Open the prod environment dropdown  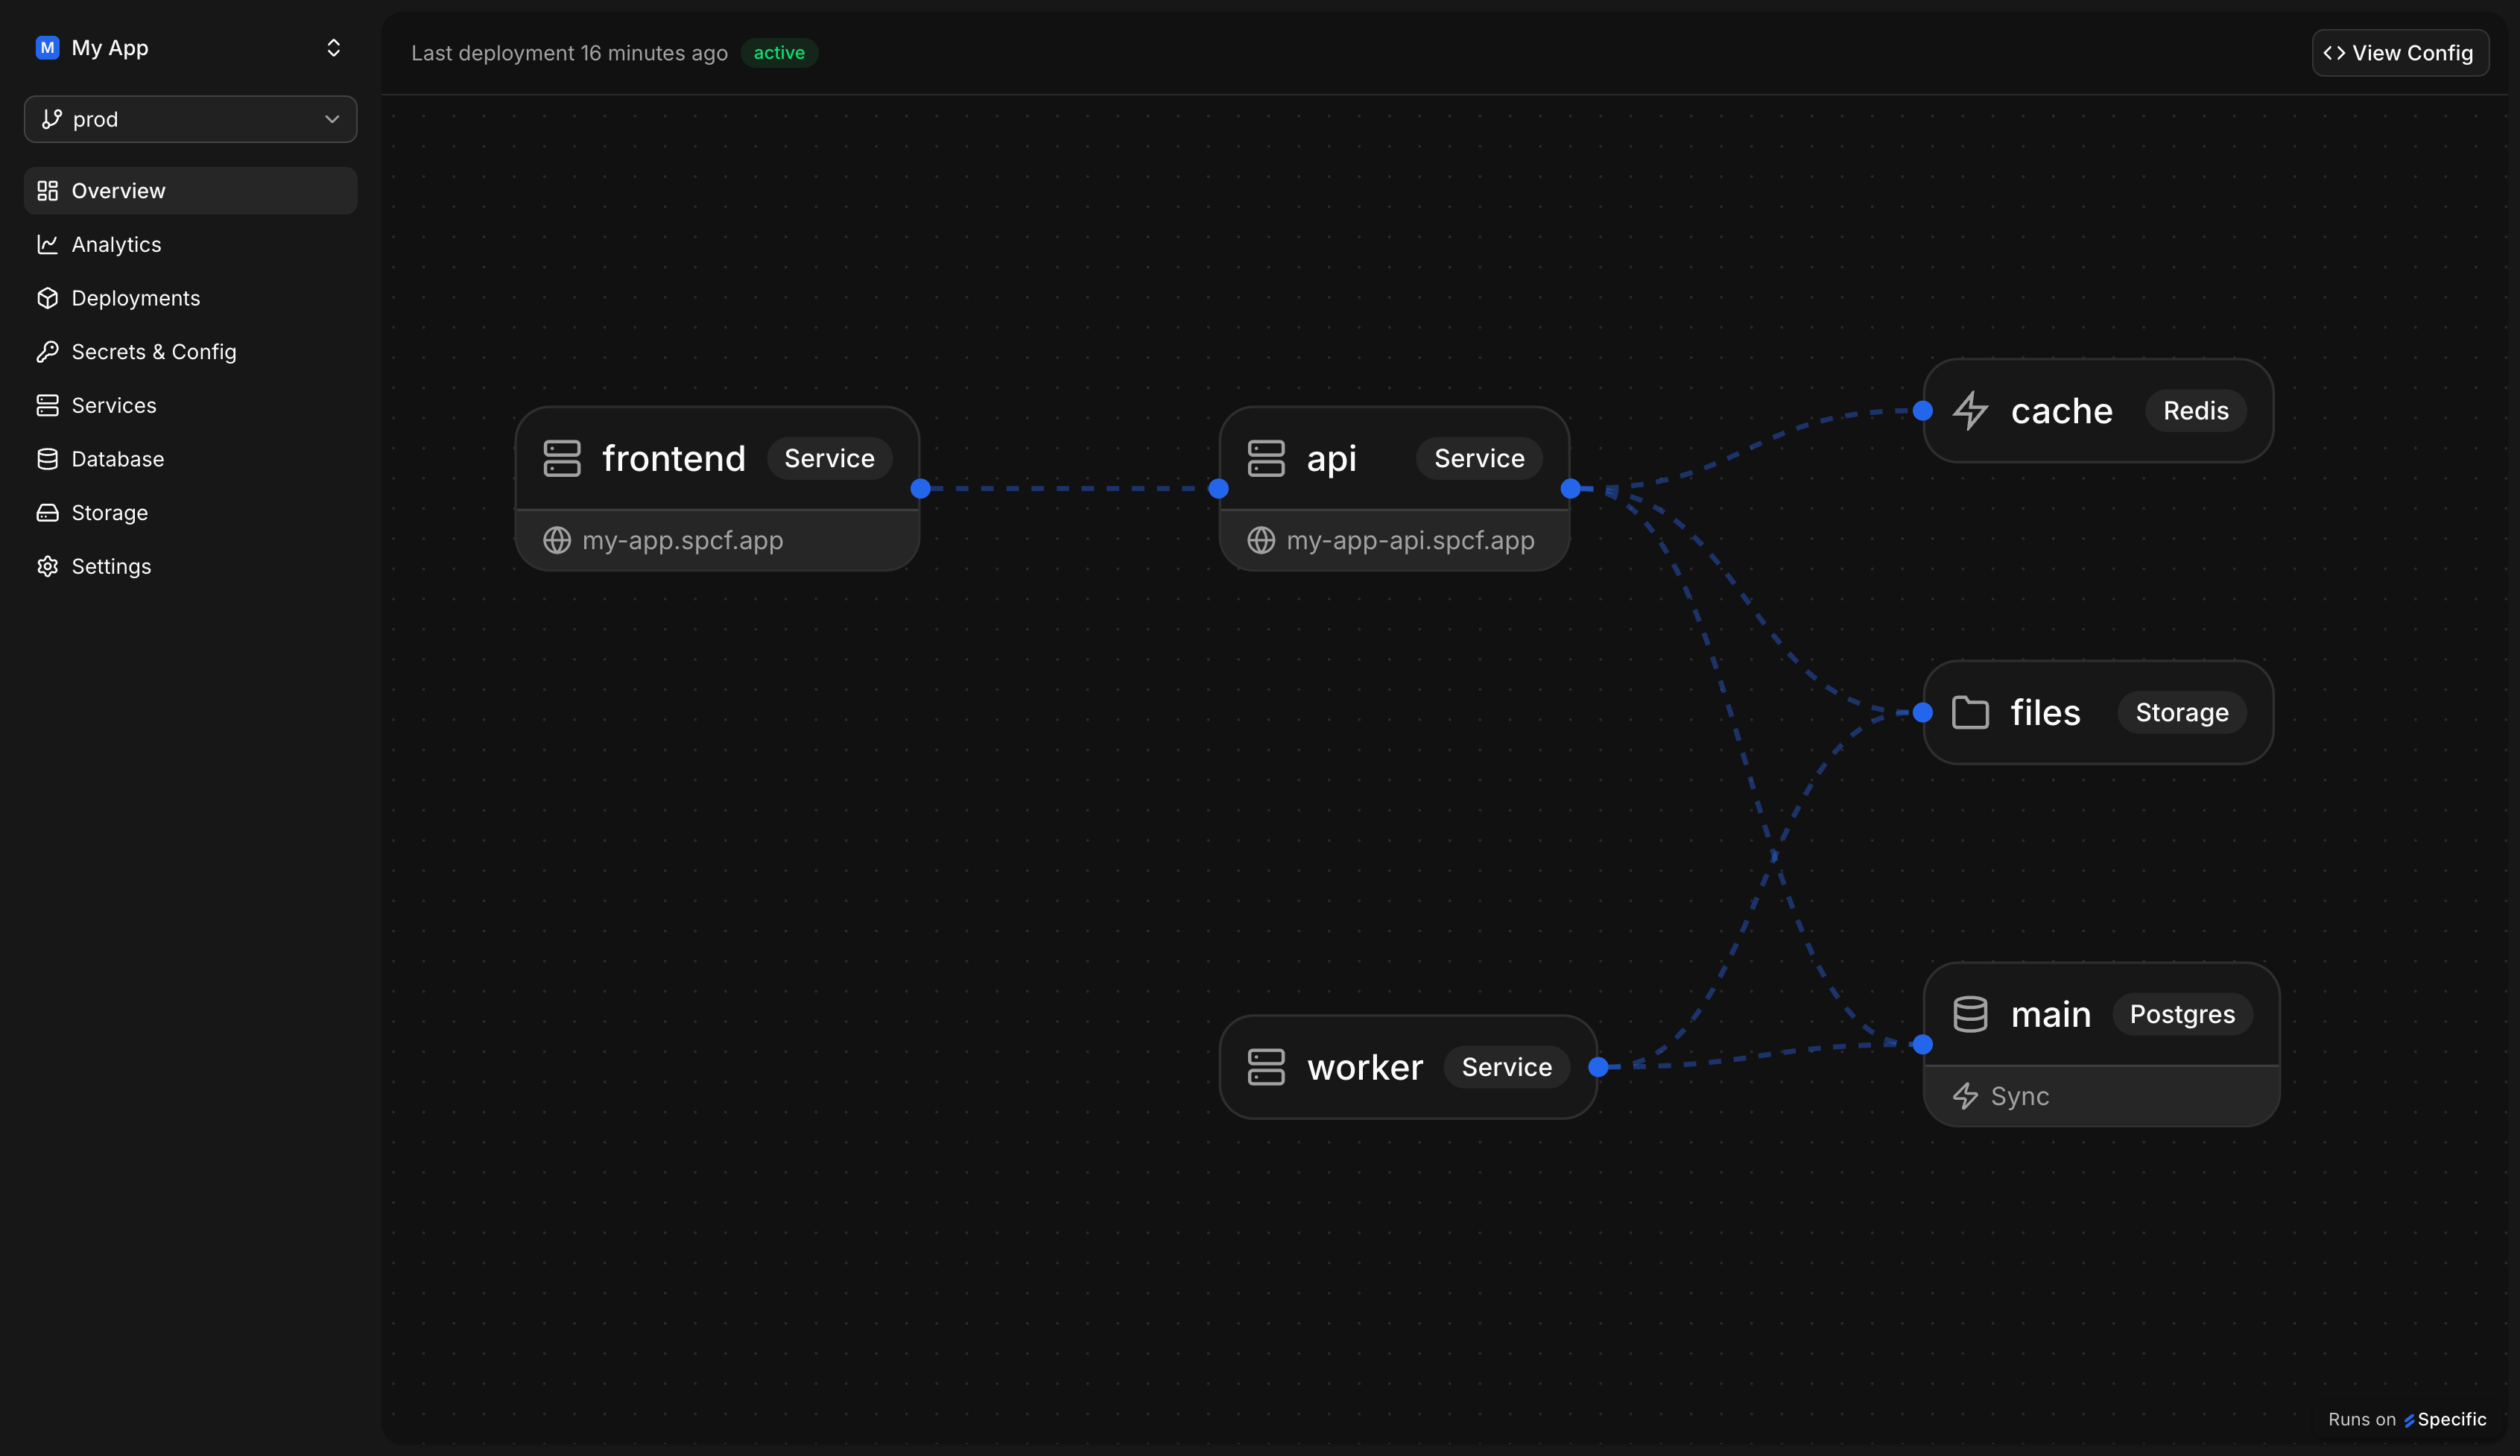point(190,119)
